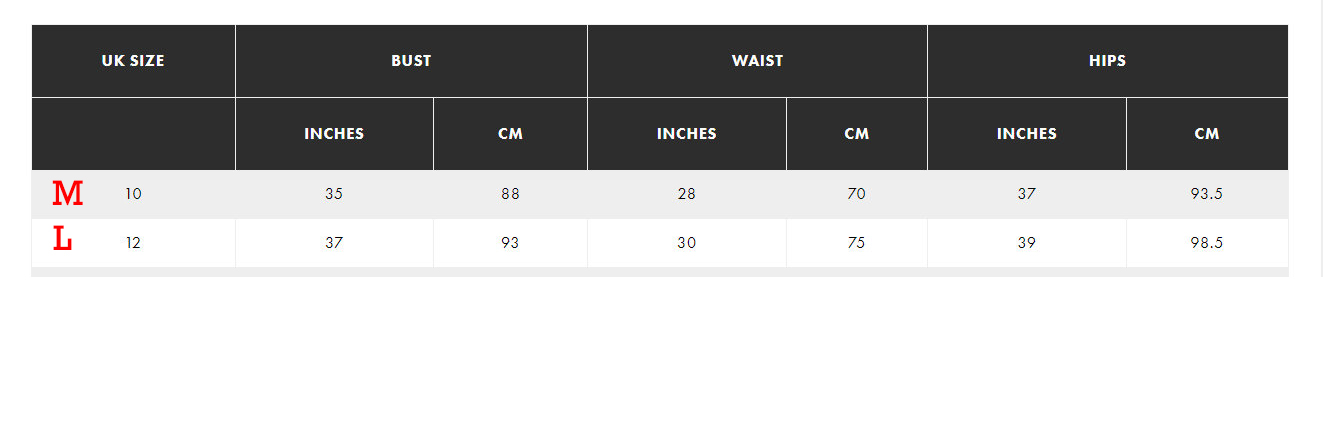Click waist value 70 cm
This screenshot has width=1323, height=425.
[857, 194]
